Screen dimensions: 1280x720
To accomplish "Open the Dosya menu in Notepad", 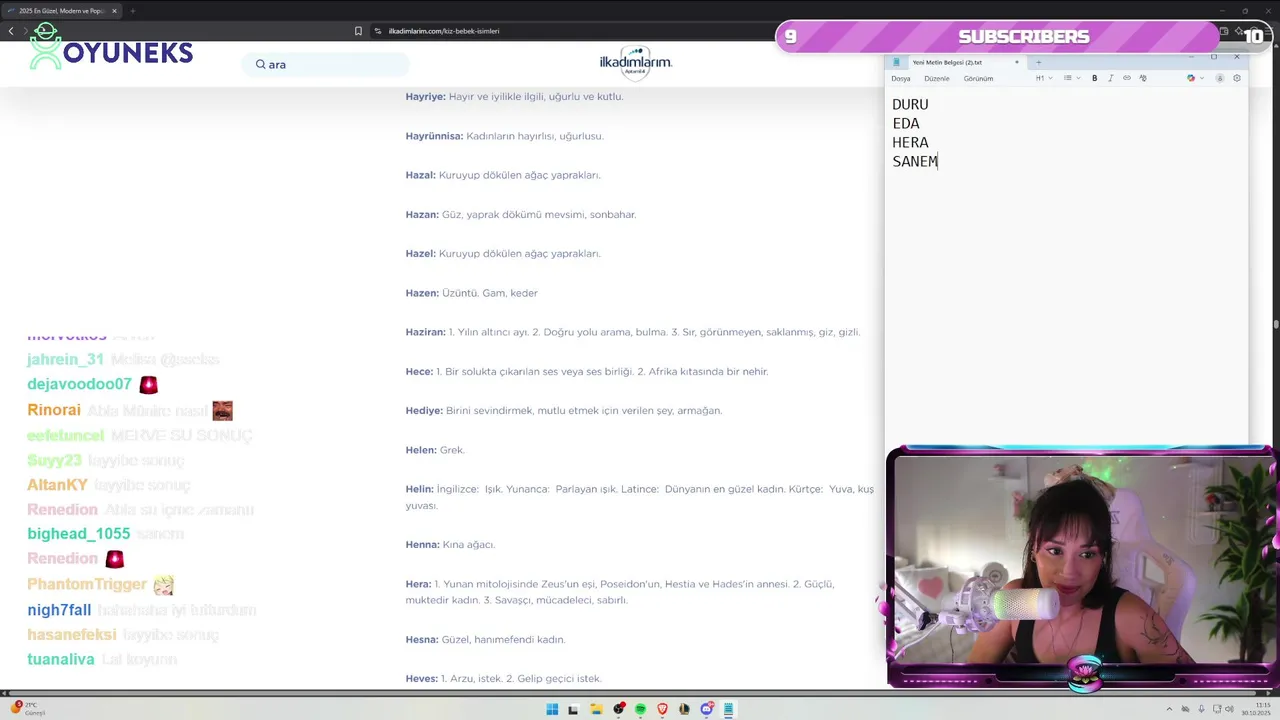I will [901, 78].
